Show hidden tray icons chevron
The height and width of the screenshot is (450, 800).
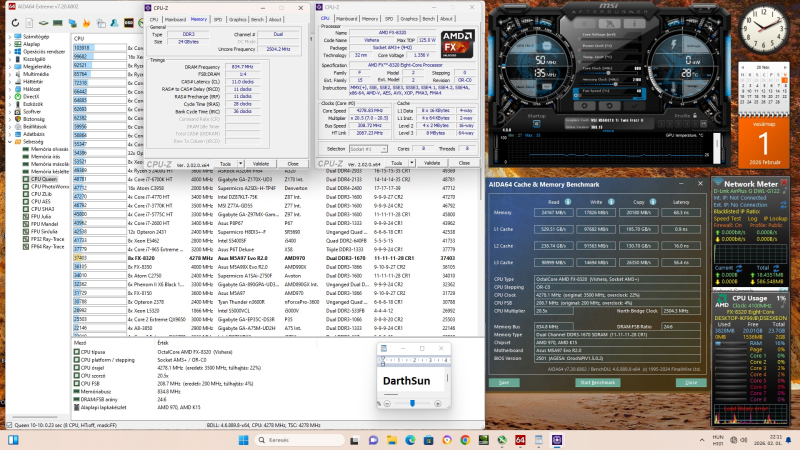click(702, 440)
